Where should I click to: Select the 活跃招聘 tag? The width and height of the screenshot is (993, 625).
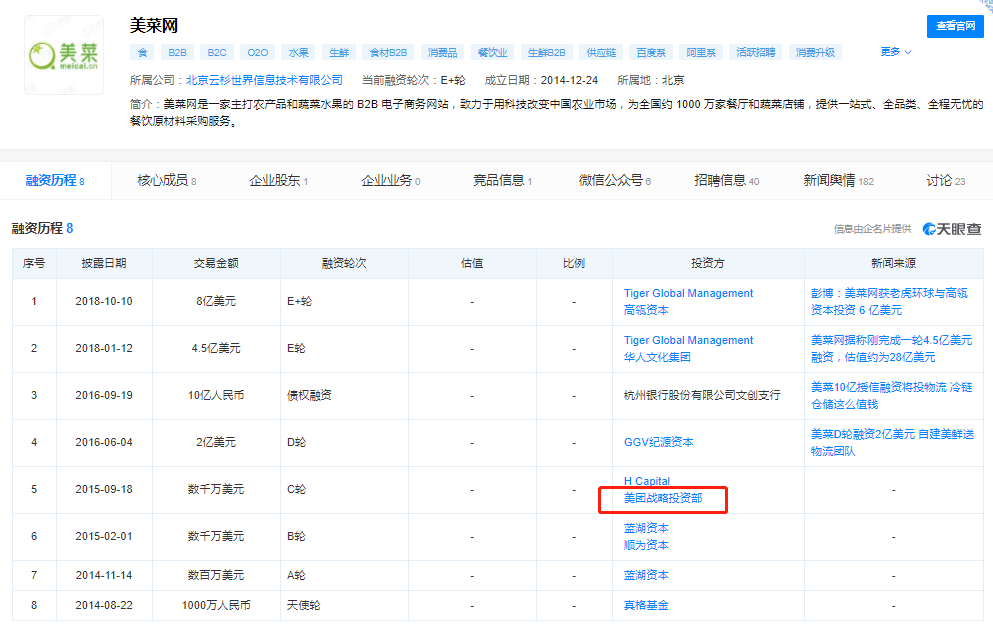click(756, 53)
